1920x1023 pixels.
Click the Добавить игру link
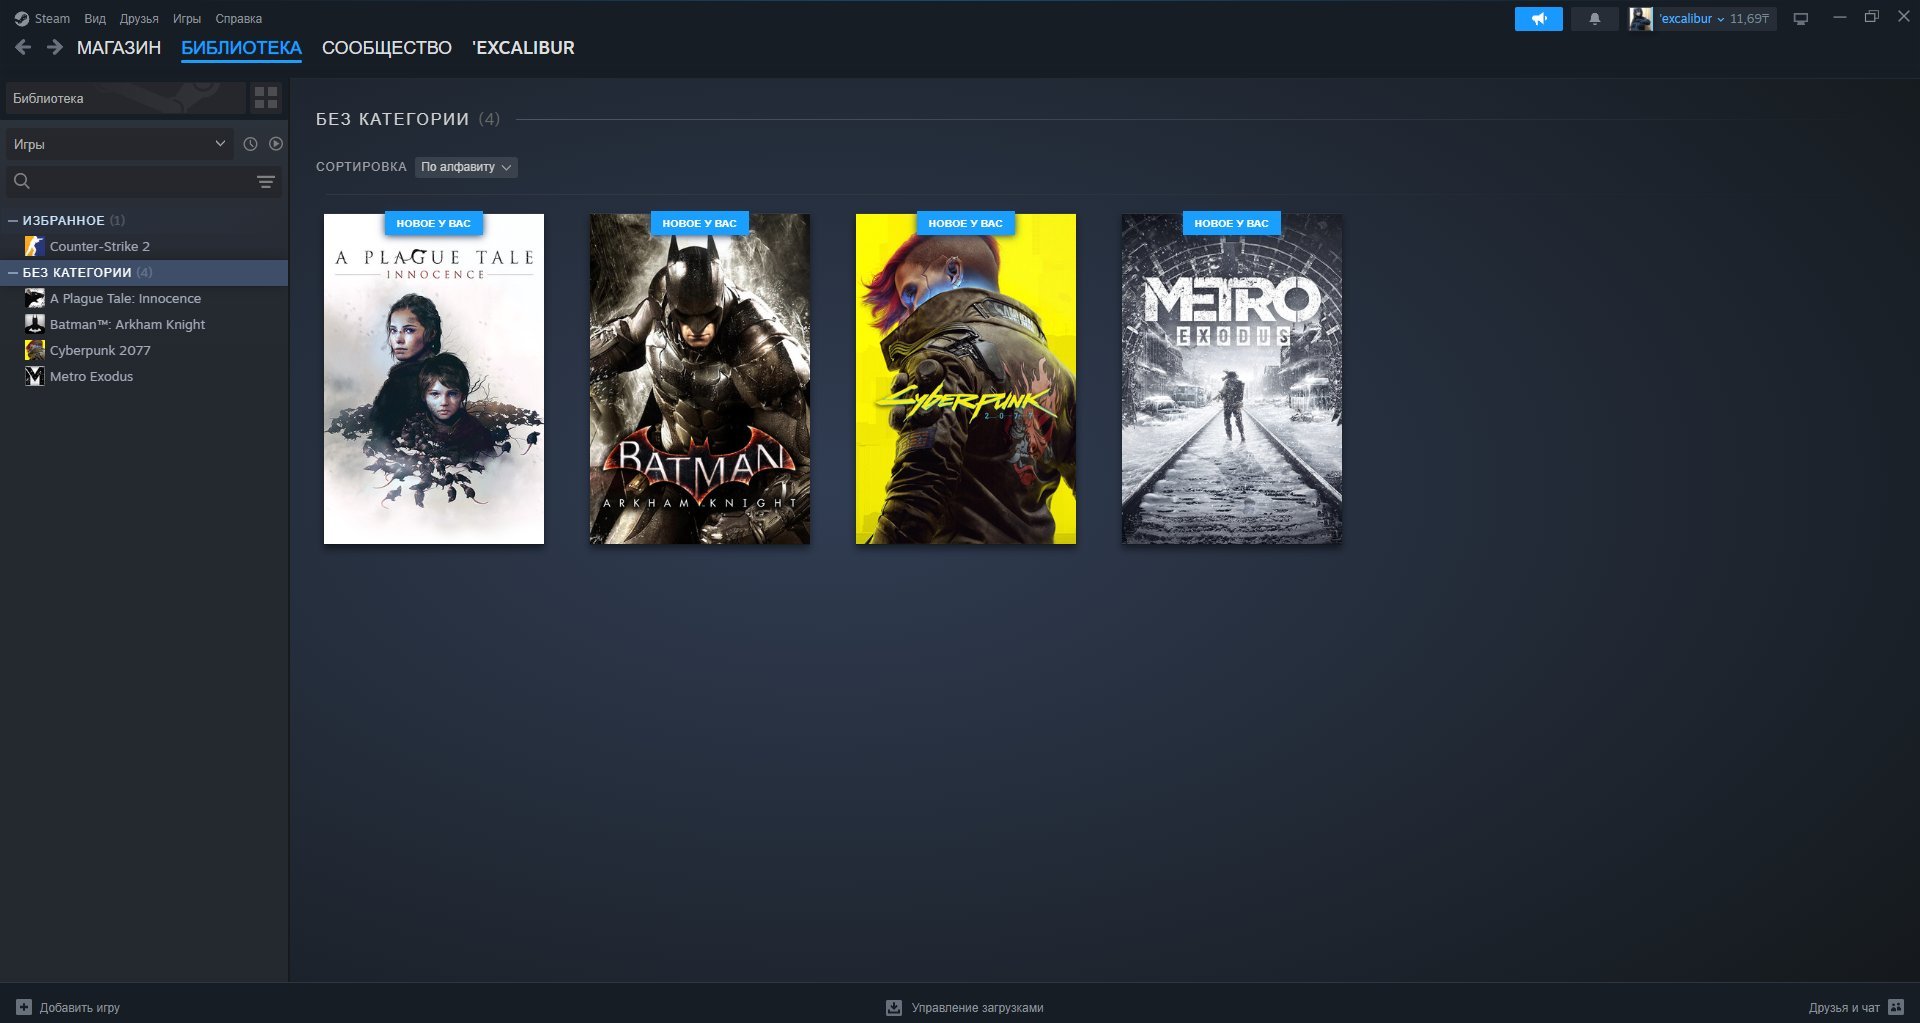click(x=80, y=1008)
